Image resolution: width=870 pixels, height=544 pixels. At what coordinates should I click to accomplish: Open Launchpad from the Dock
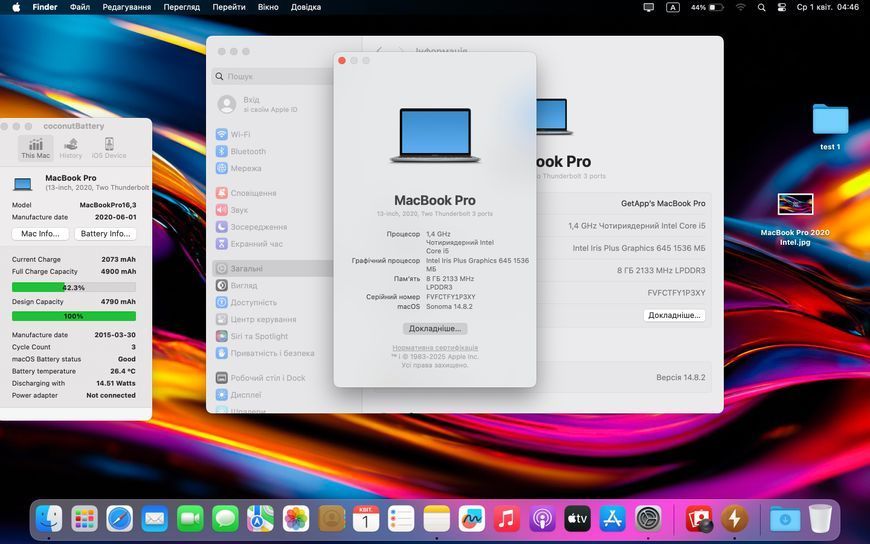point(84,519)
